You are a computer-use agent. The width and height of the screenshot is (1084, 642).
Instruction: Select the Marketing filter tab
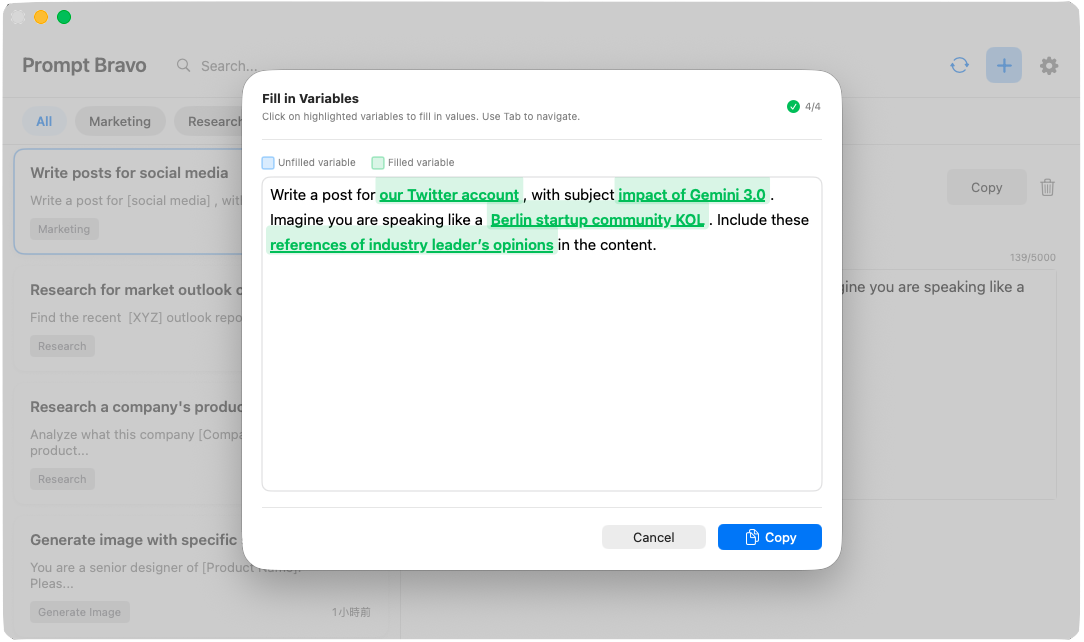[x=119, y=121]
